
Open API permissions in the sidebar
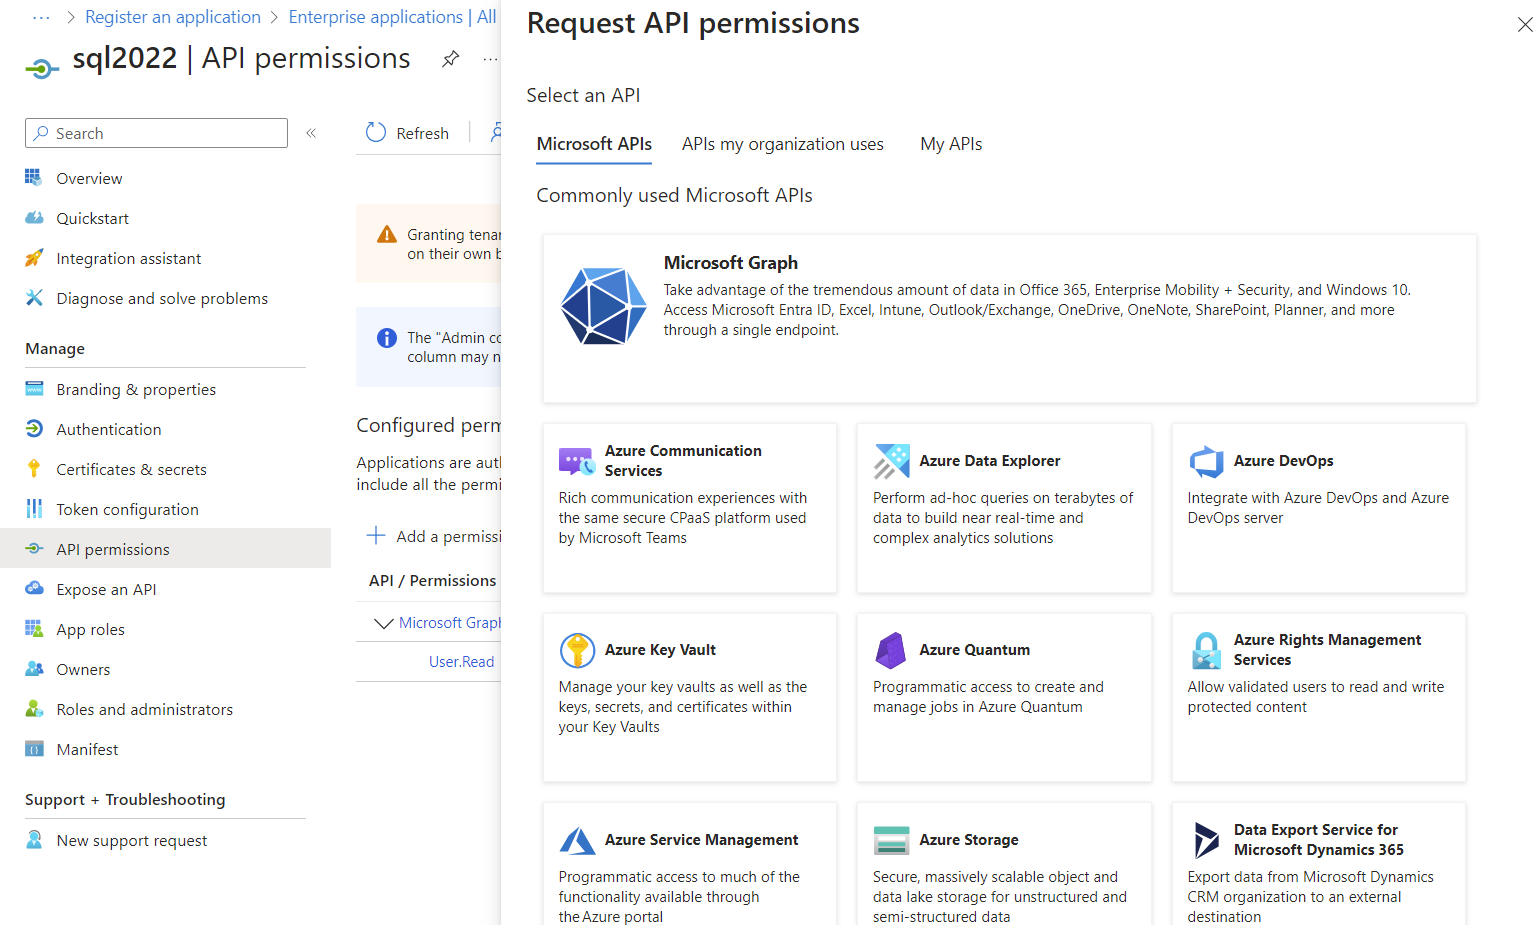165,548
